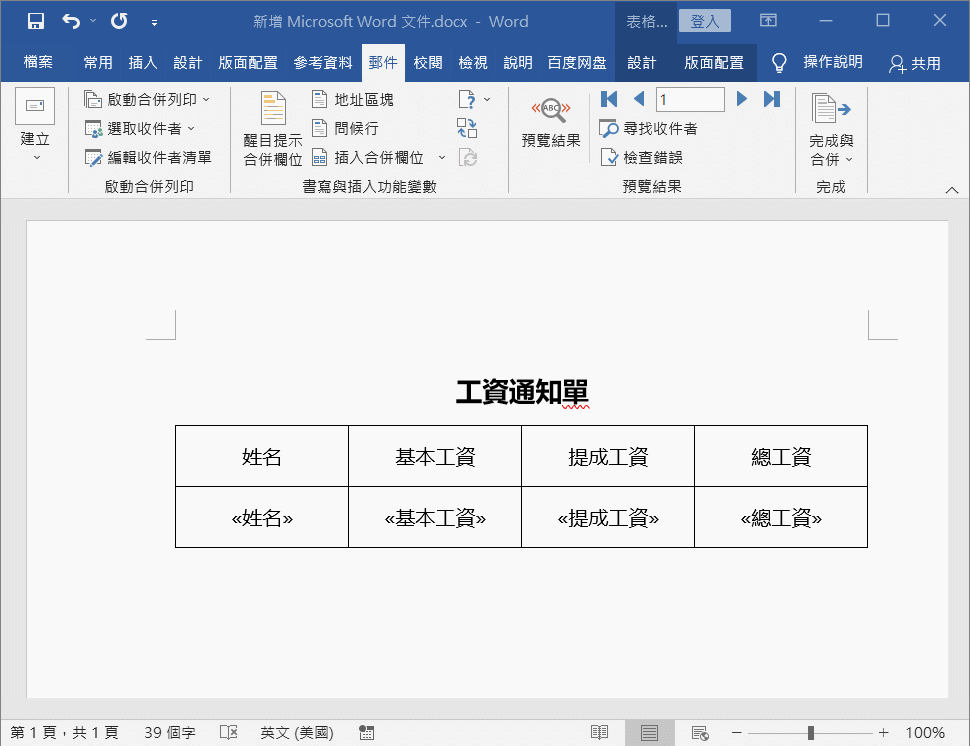Open the 參考資料 tab
The image size is (970, 746).
(x=323, y=62)
